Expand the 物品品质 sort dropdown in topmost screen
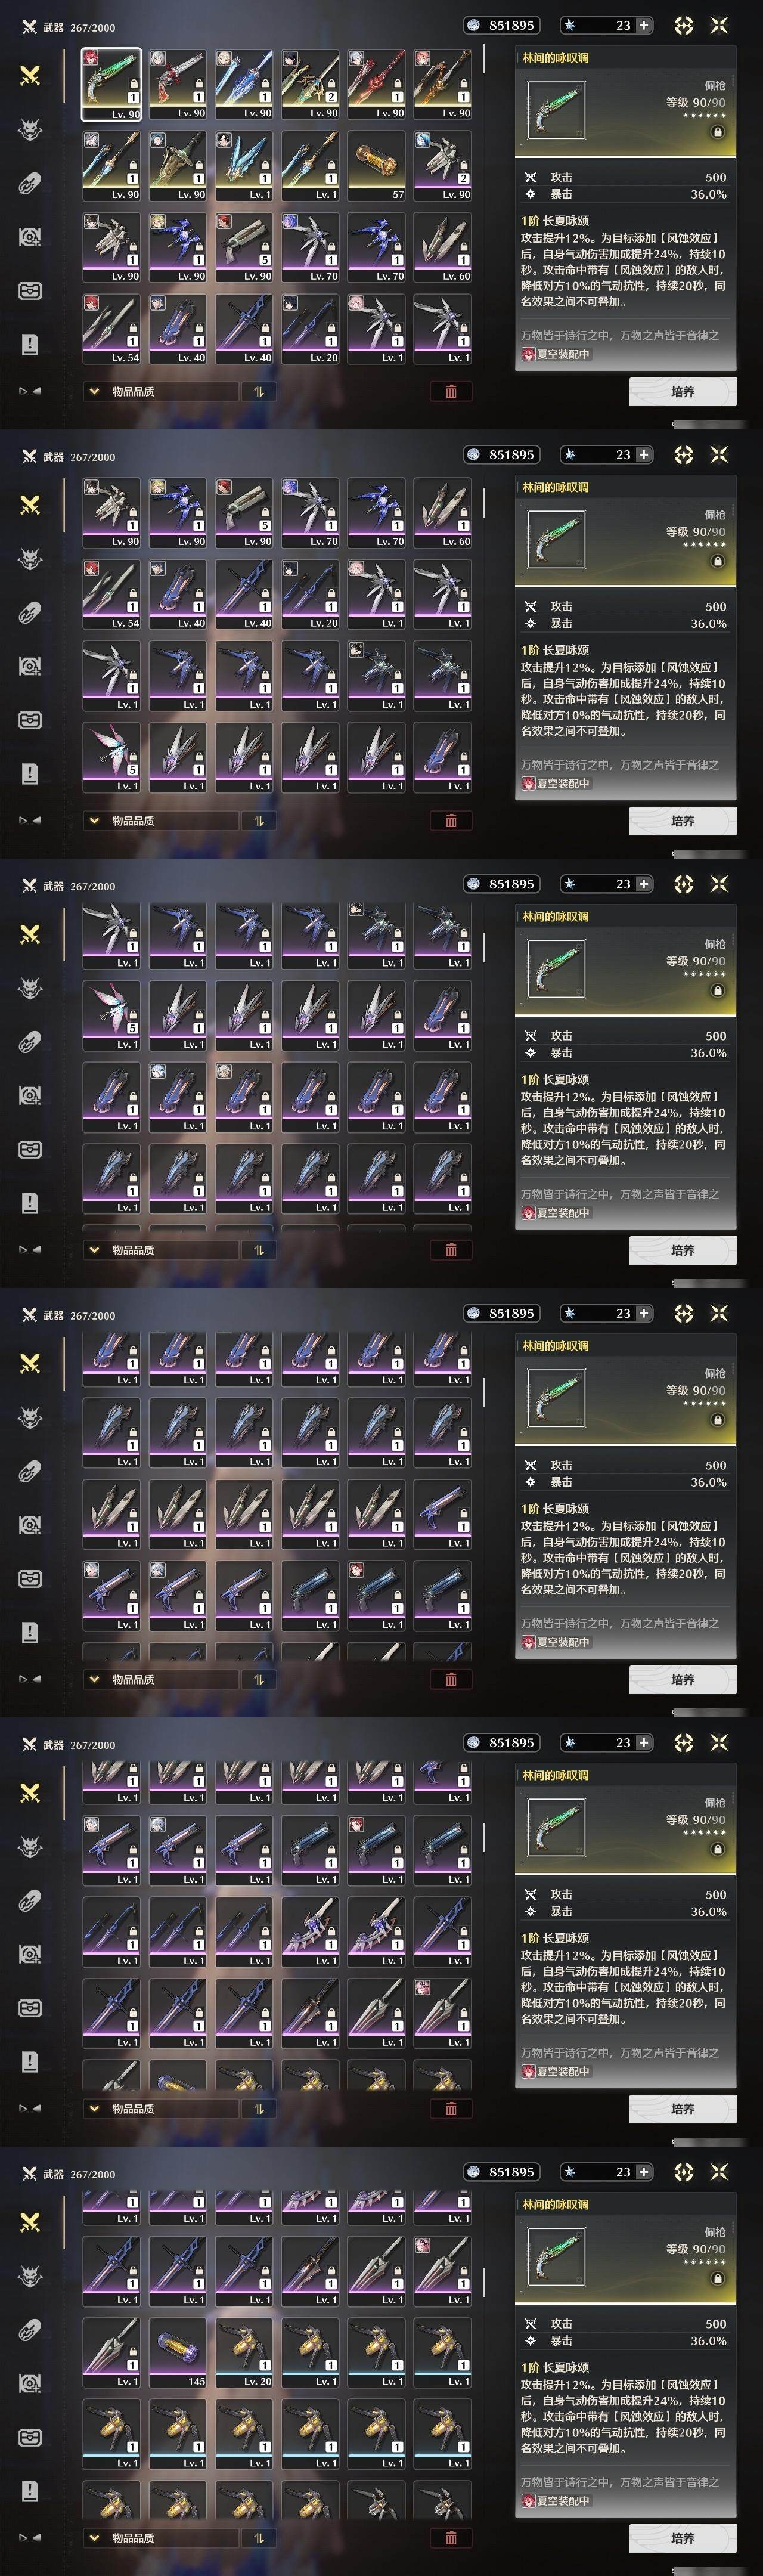The width and height of the screenshot is (763, 2576). [x=160, y=391]
